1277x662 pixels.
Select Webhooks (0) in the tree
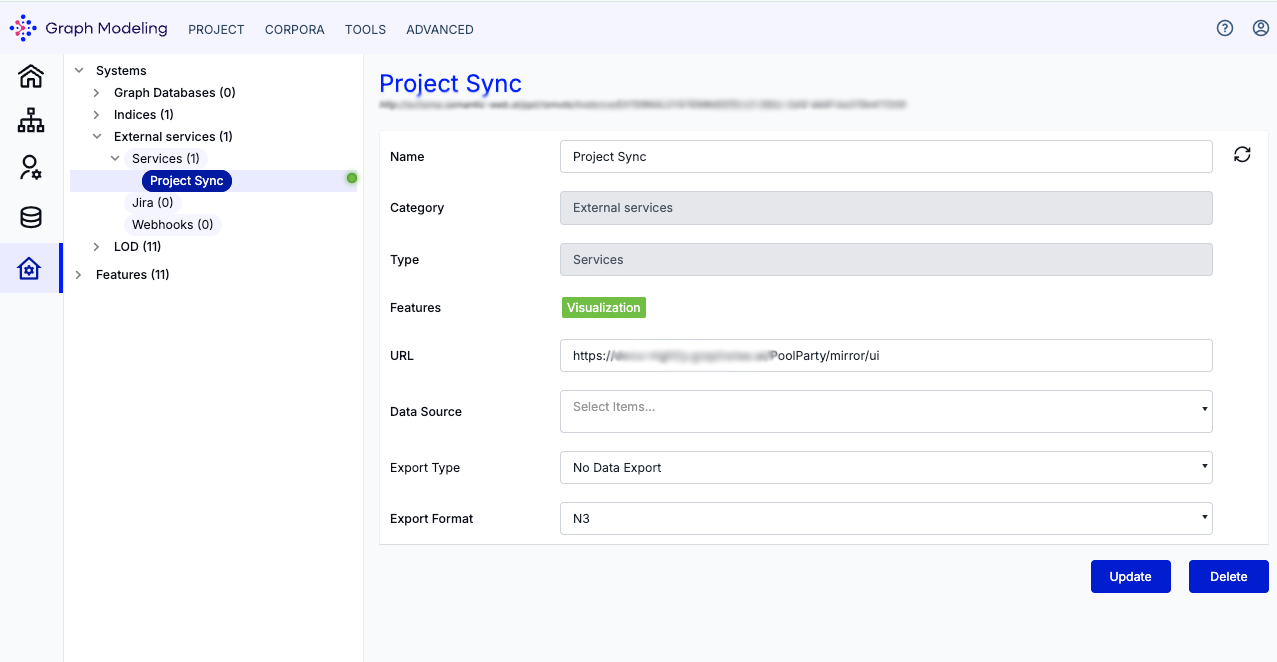(x=172, y=224)
